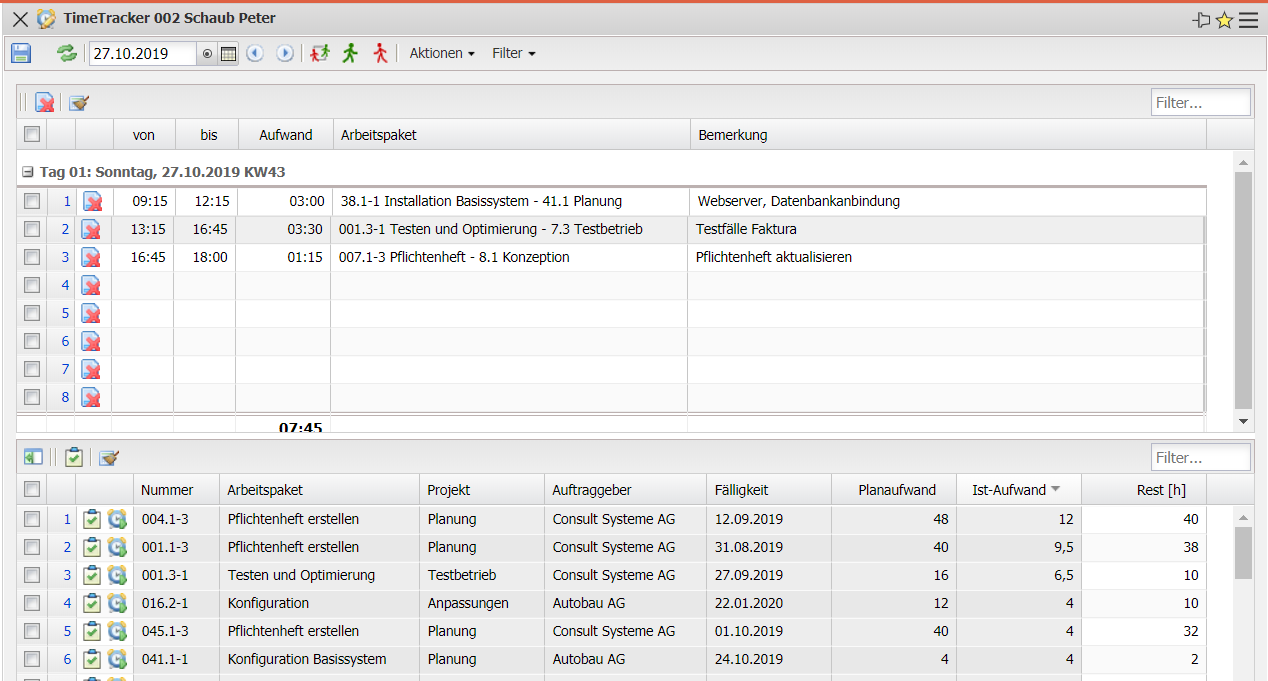
Task: Tick checkbox for time entry row 1
Action: pyautogui.click(x=32, y=201)
